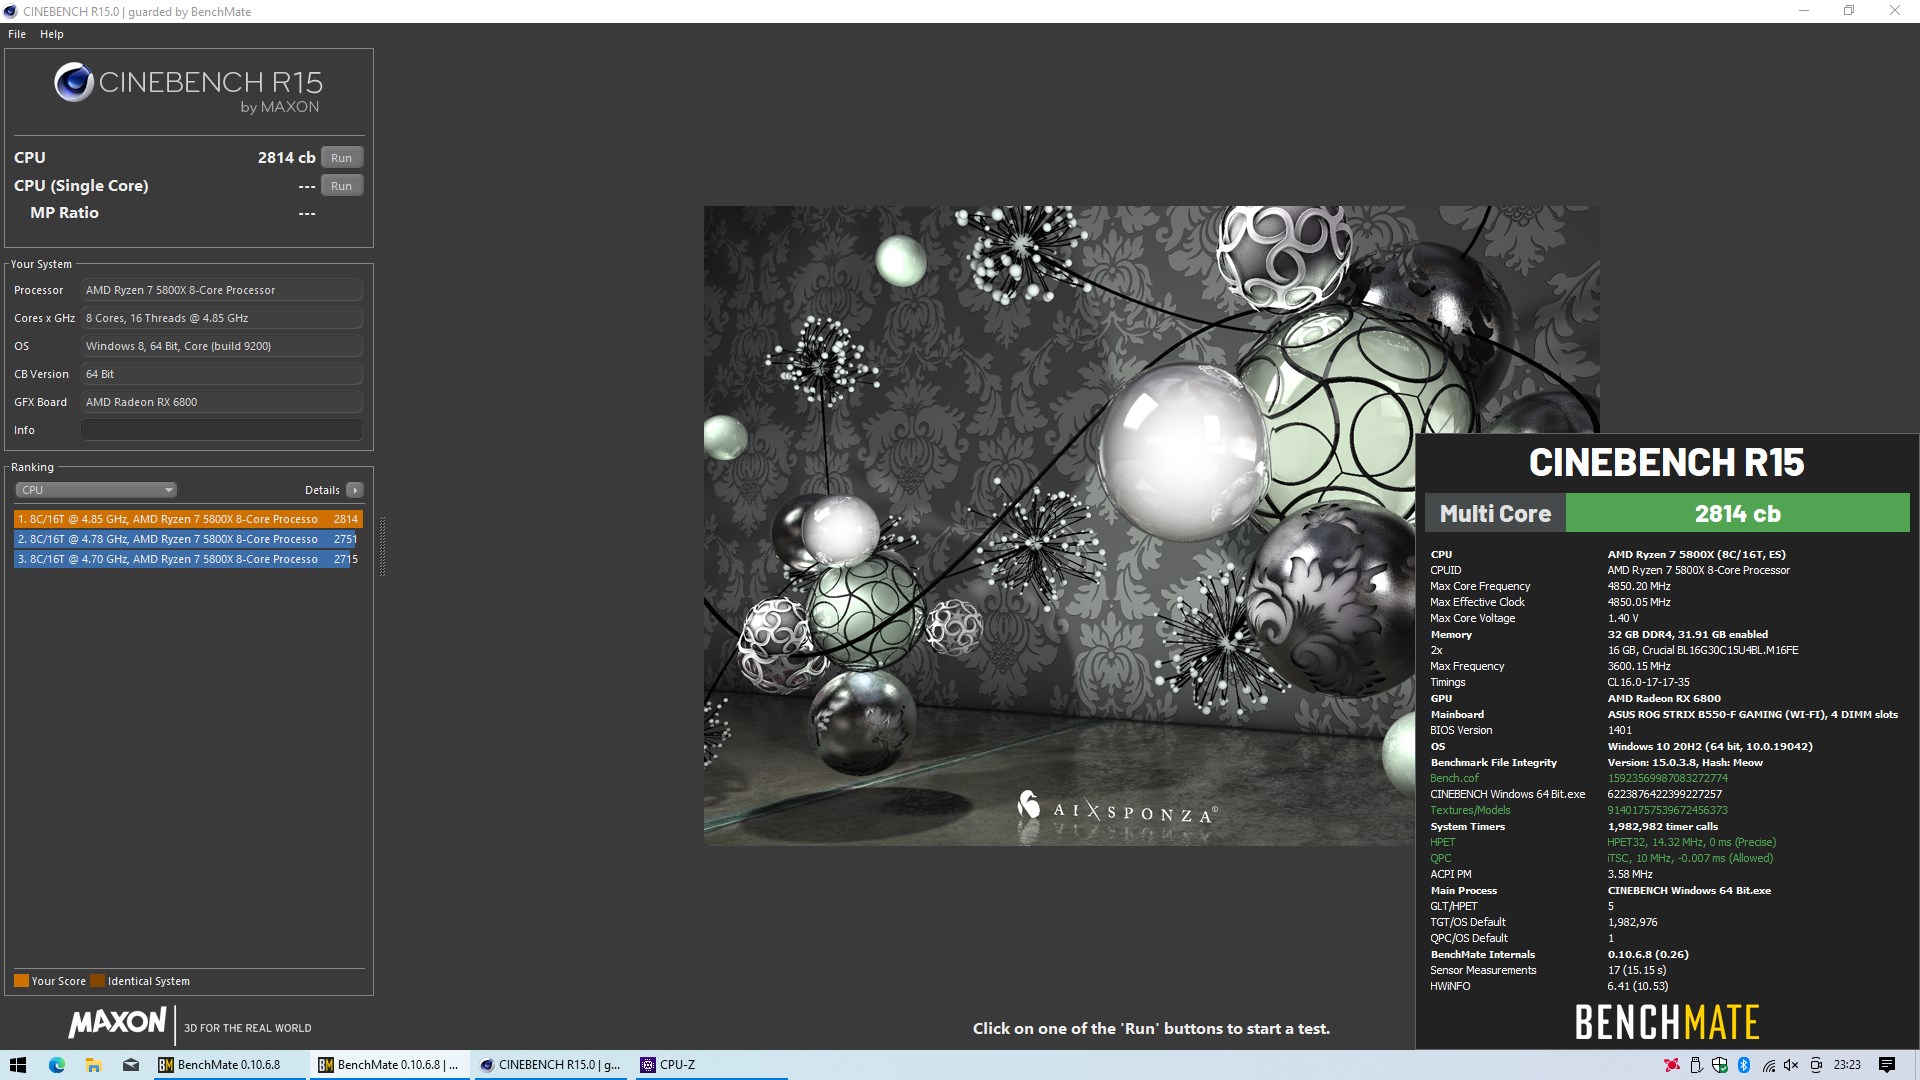This screenshot has width=1920, height=1080.
Task: Open the Action Center notification icon
Action: click(1887, 1065)
